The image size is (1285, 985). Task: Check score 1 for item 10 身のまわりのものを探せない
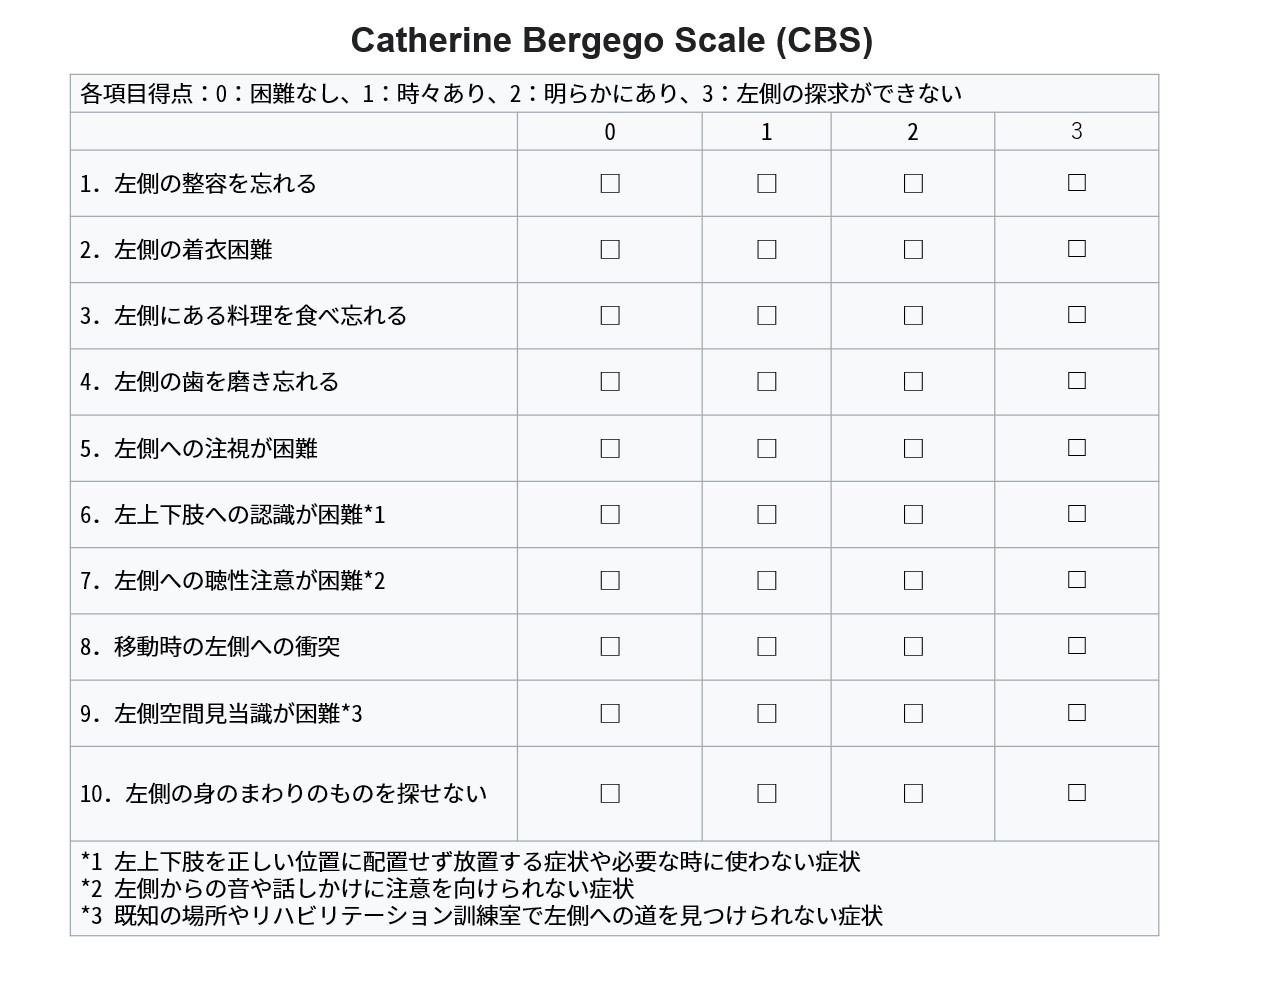(x=767, y=794)
